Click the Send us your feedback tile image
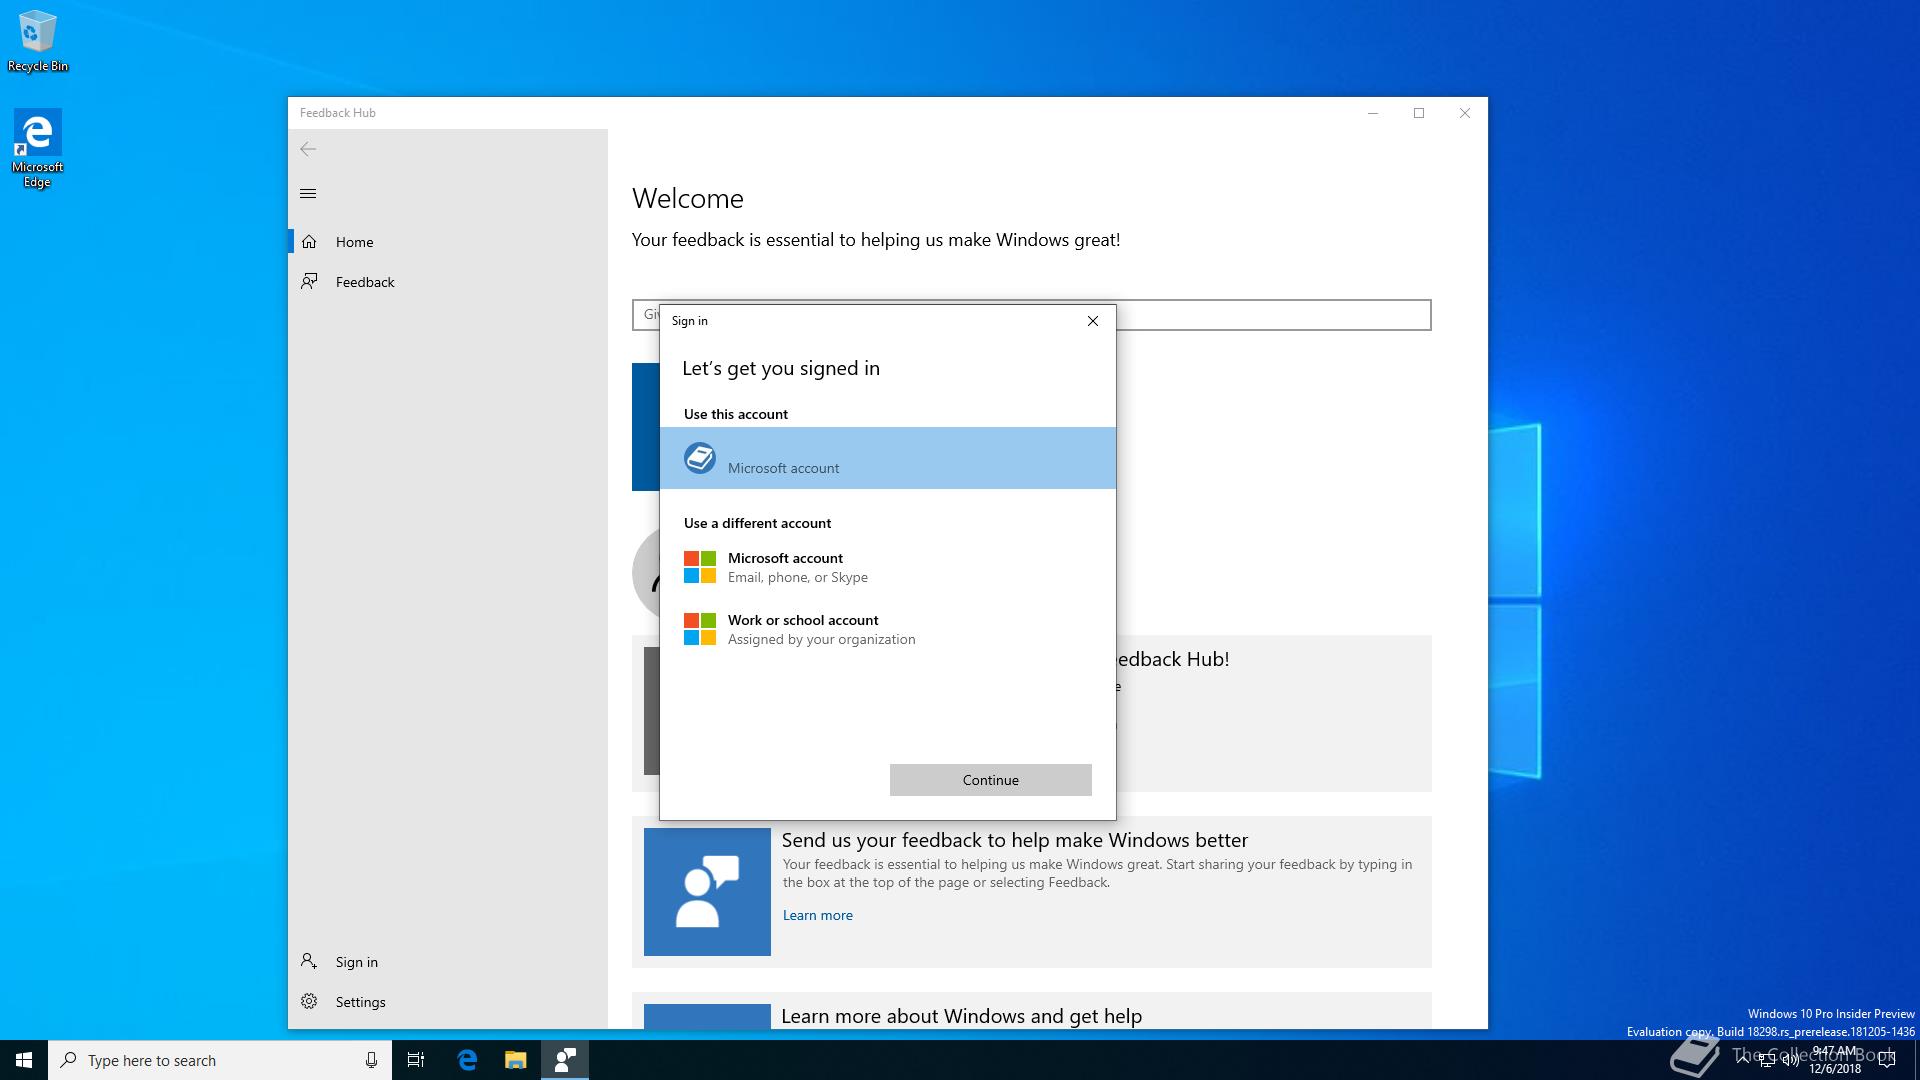This screenshot has height=1080, width=1920. 707,892
